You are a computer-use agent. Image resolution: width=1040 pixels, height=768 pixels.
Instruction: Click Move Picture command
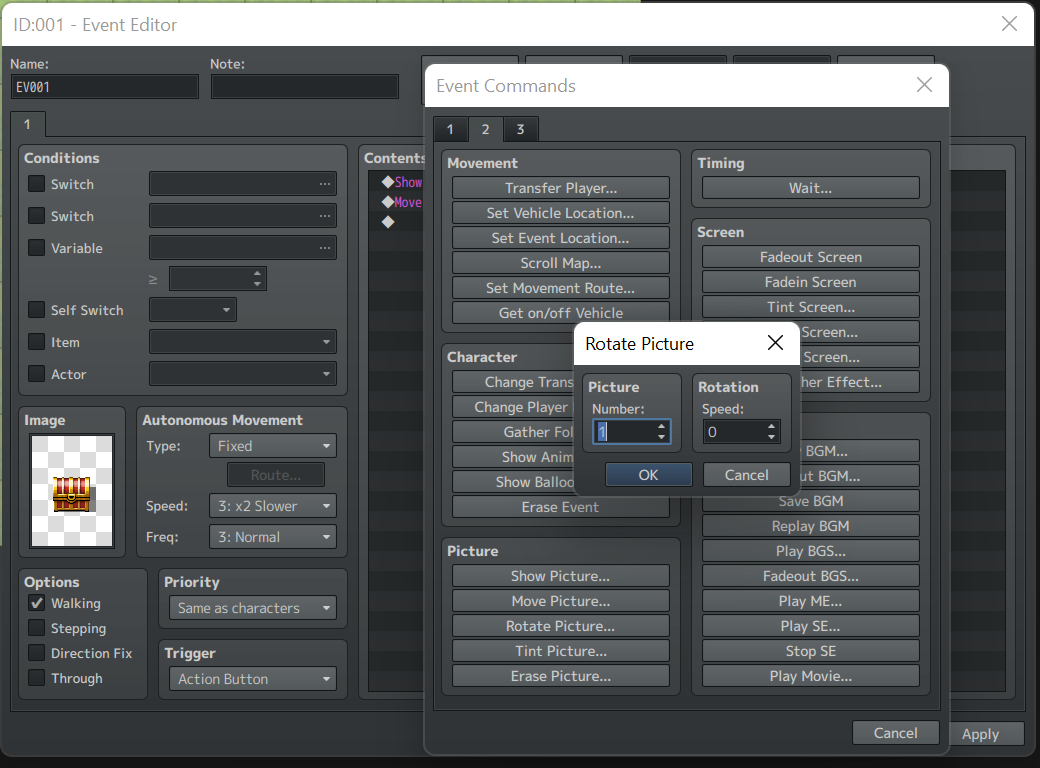tap(560, 601)
